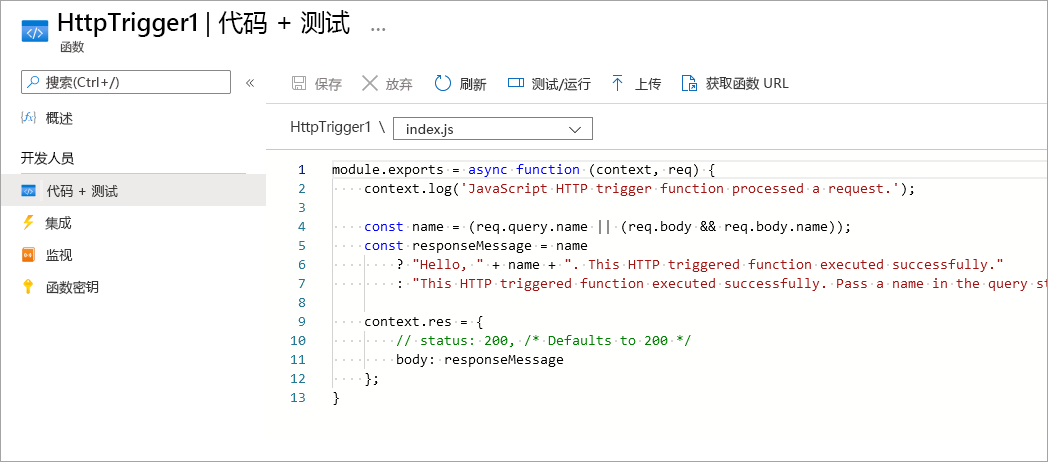Open the index.js file dropdown
This screenshot has width=1048, height=462.
(x=493, y=129)
